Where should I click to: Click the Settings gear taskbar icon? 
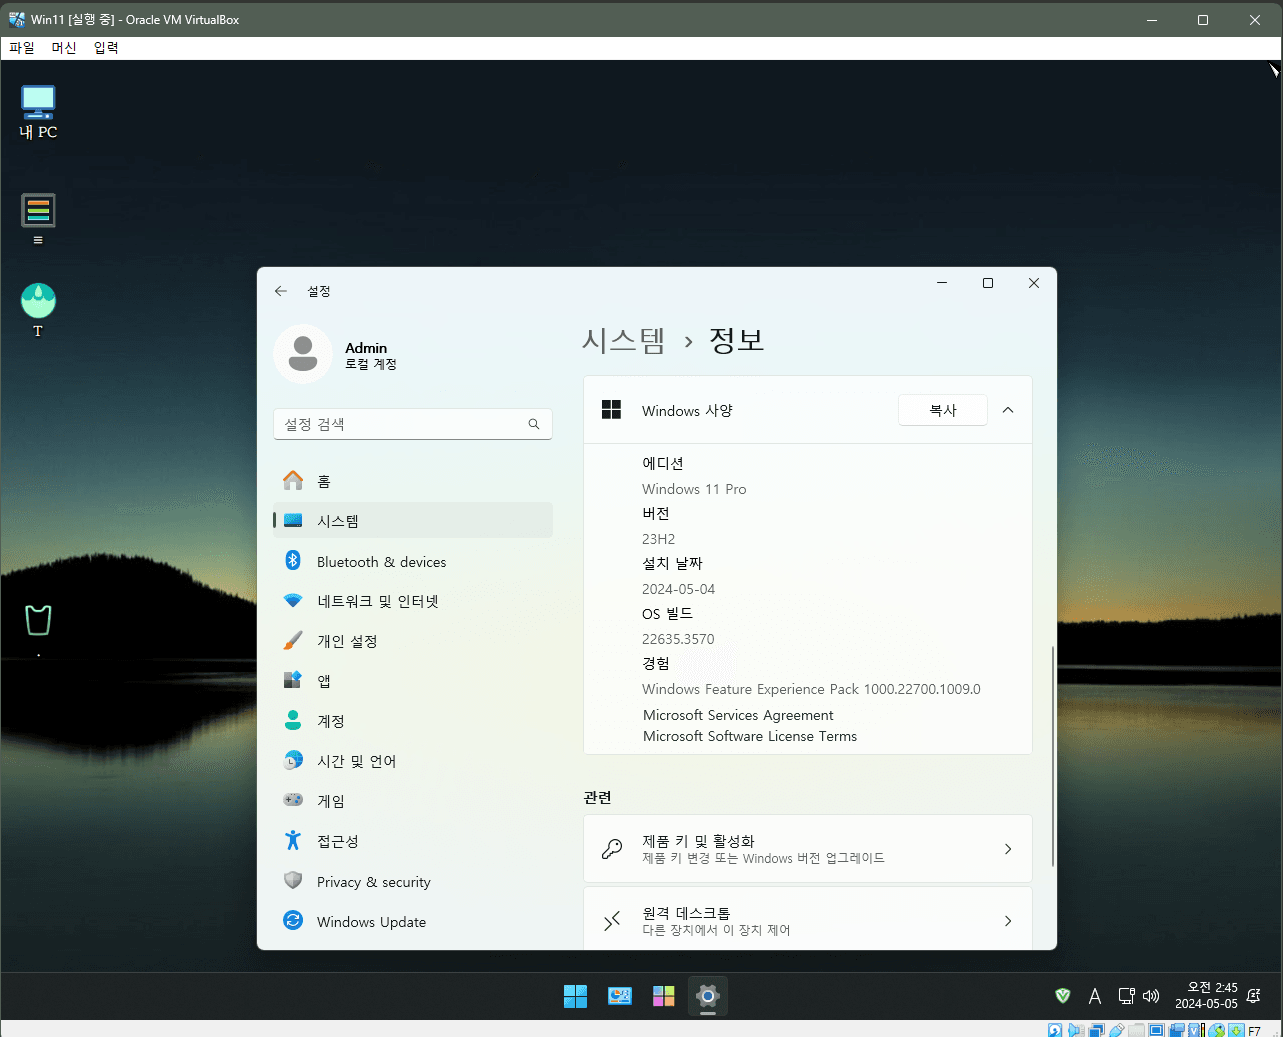point(708,996)
